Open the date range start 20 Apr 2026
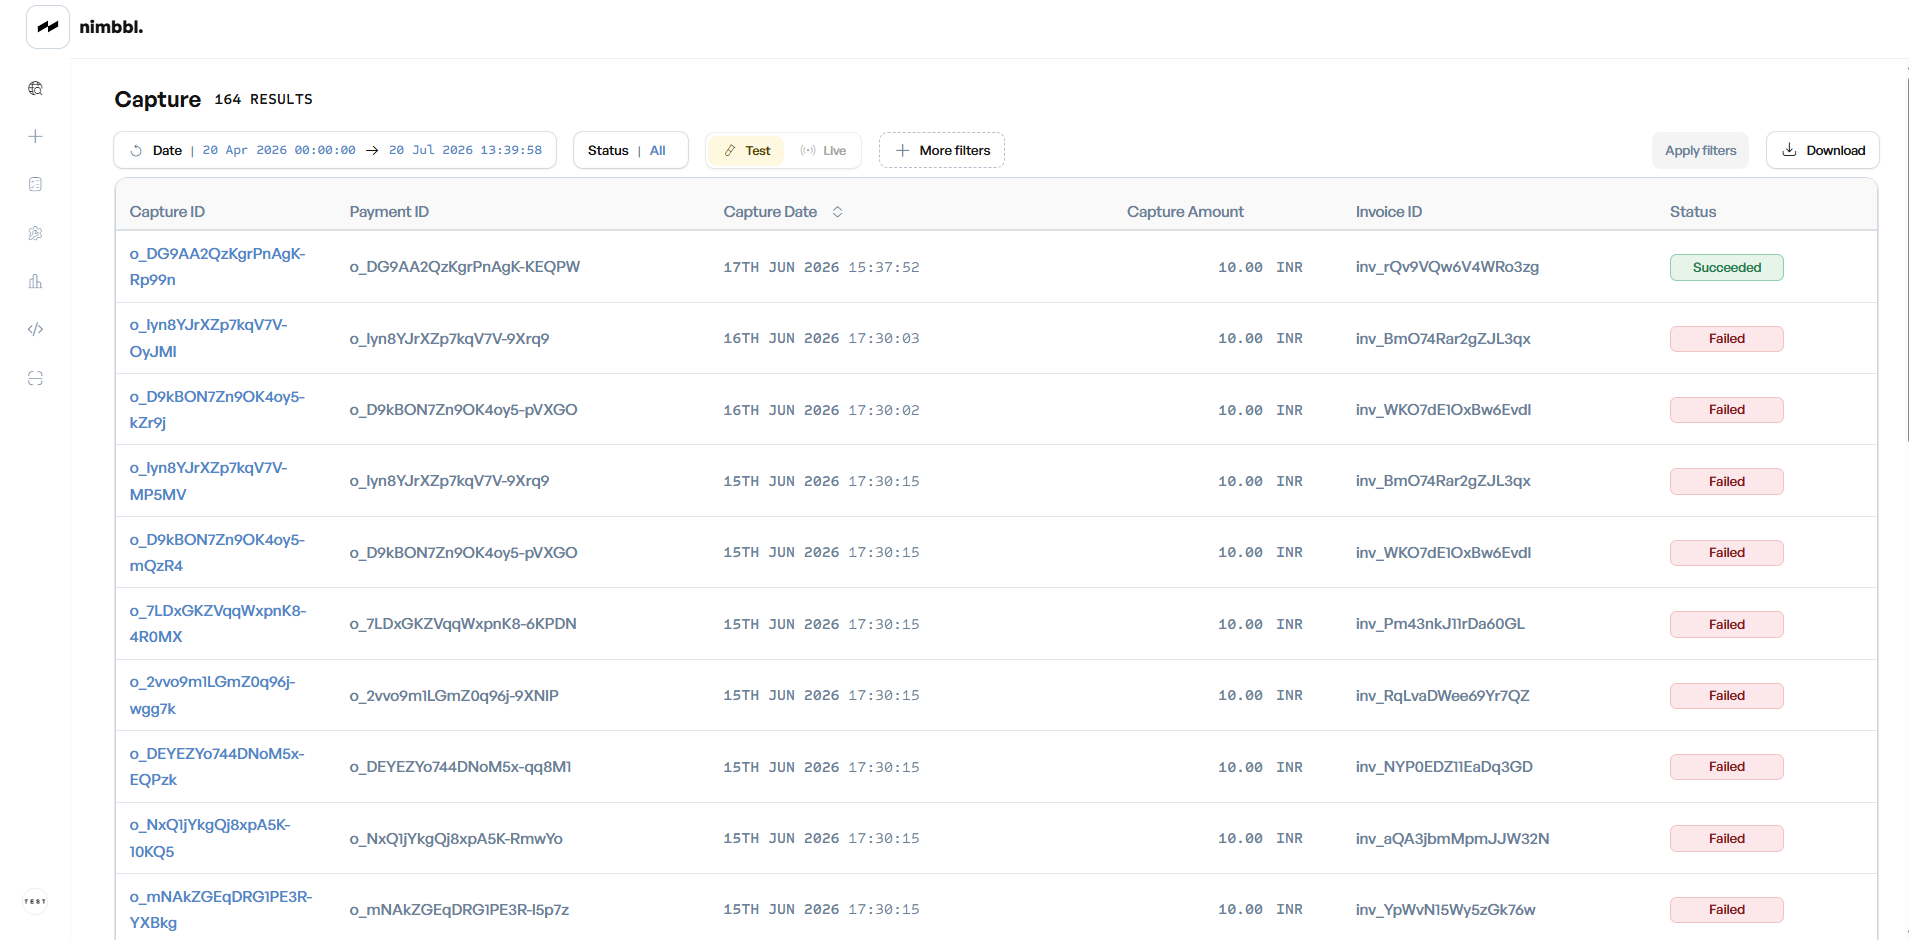 pyautogui.click(x=279, y=151)
